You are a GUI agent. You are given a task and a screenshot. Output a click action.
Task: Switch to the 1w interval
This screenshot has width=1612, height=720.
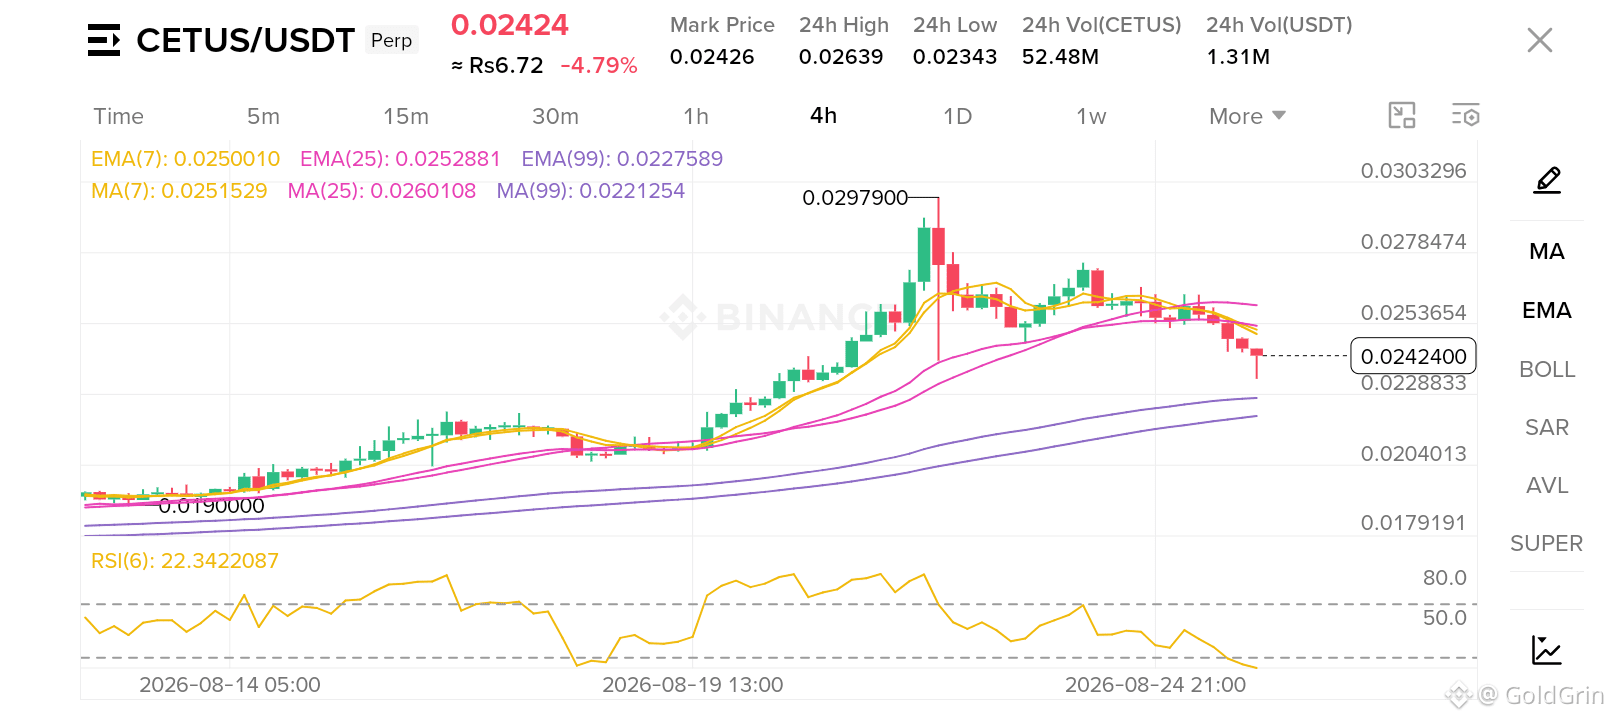(1091, 116)
